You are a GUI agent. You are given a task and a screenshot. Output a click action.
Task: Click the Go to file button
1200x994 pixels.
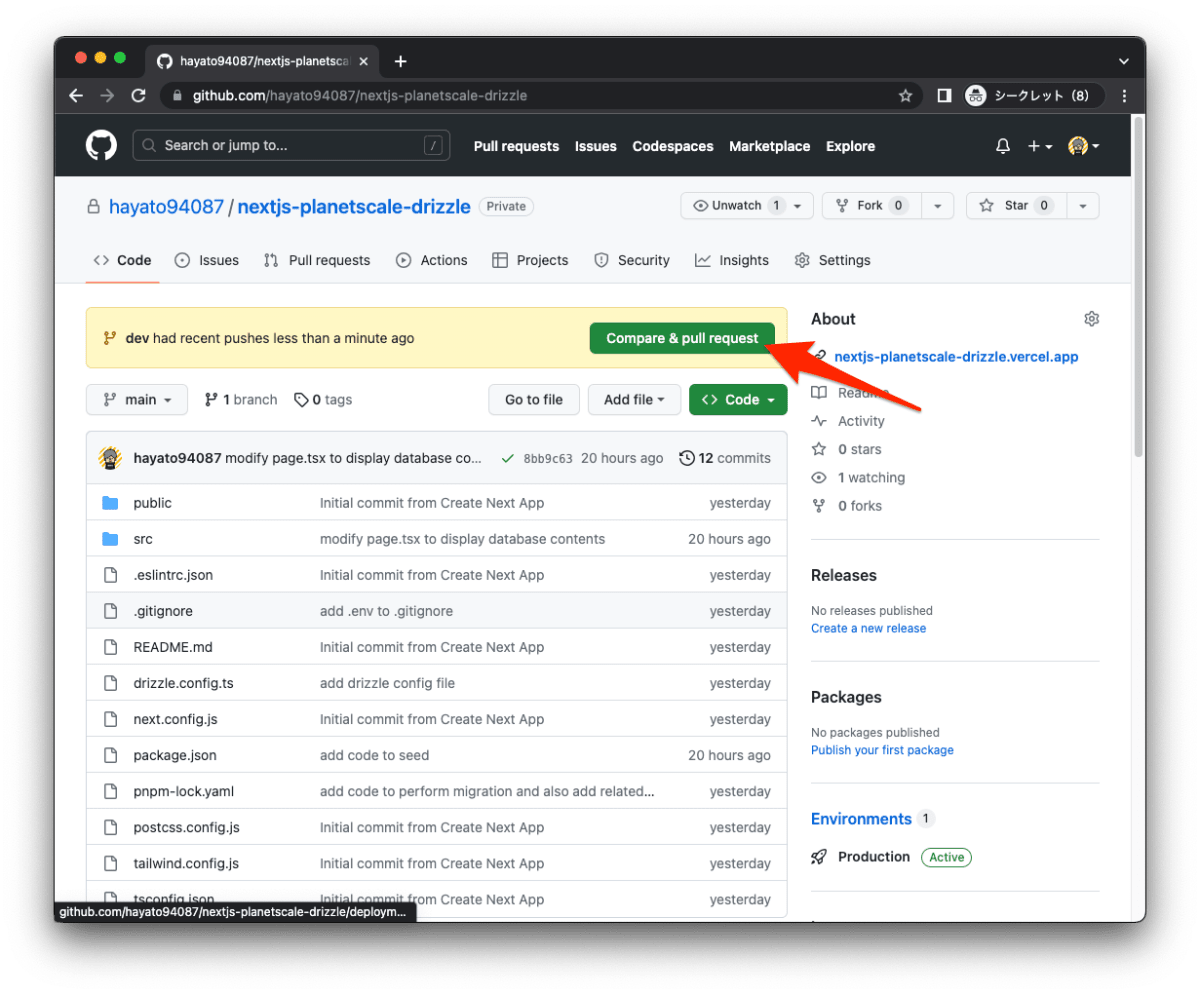534,400
